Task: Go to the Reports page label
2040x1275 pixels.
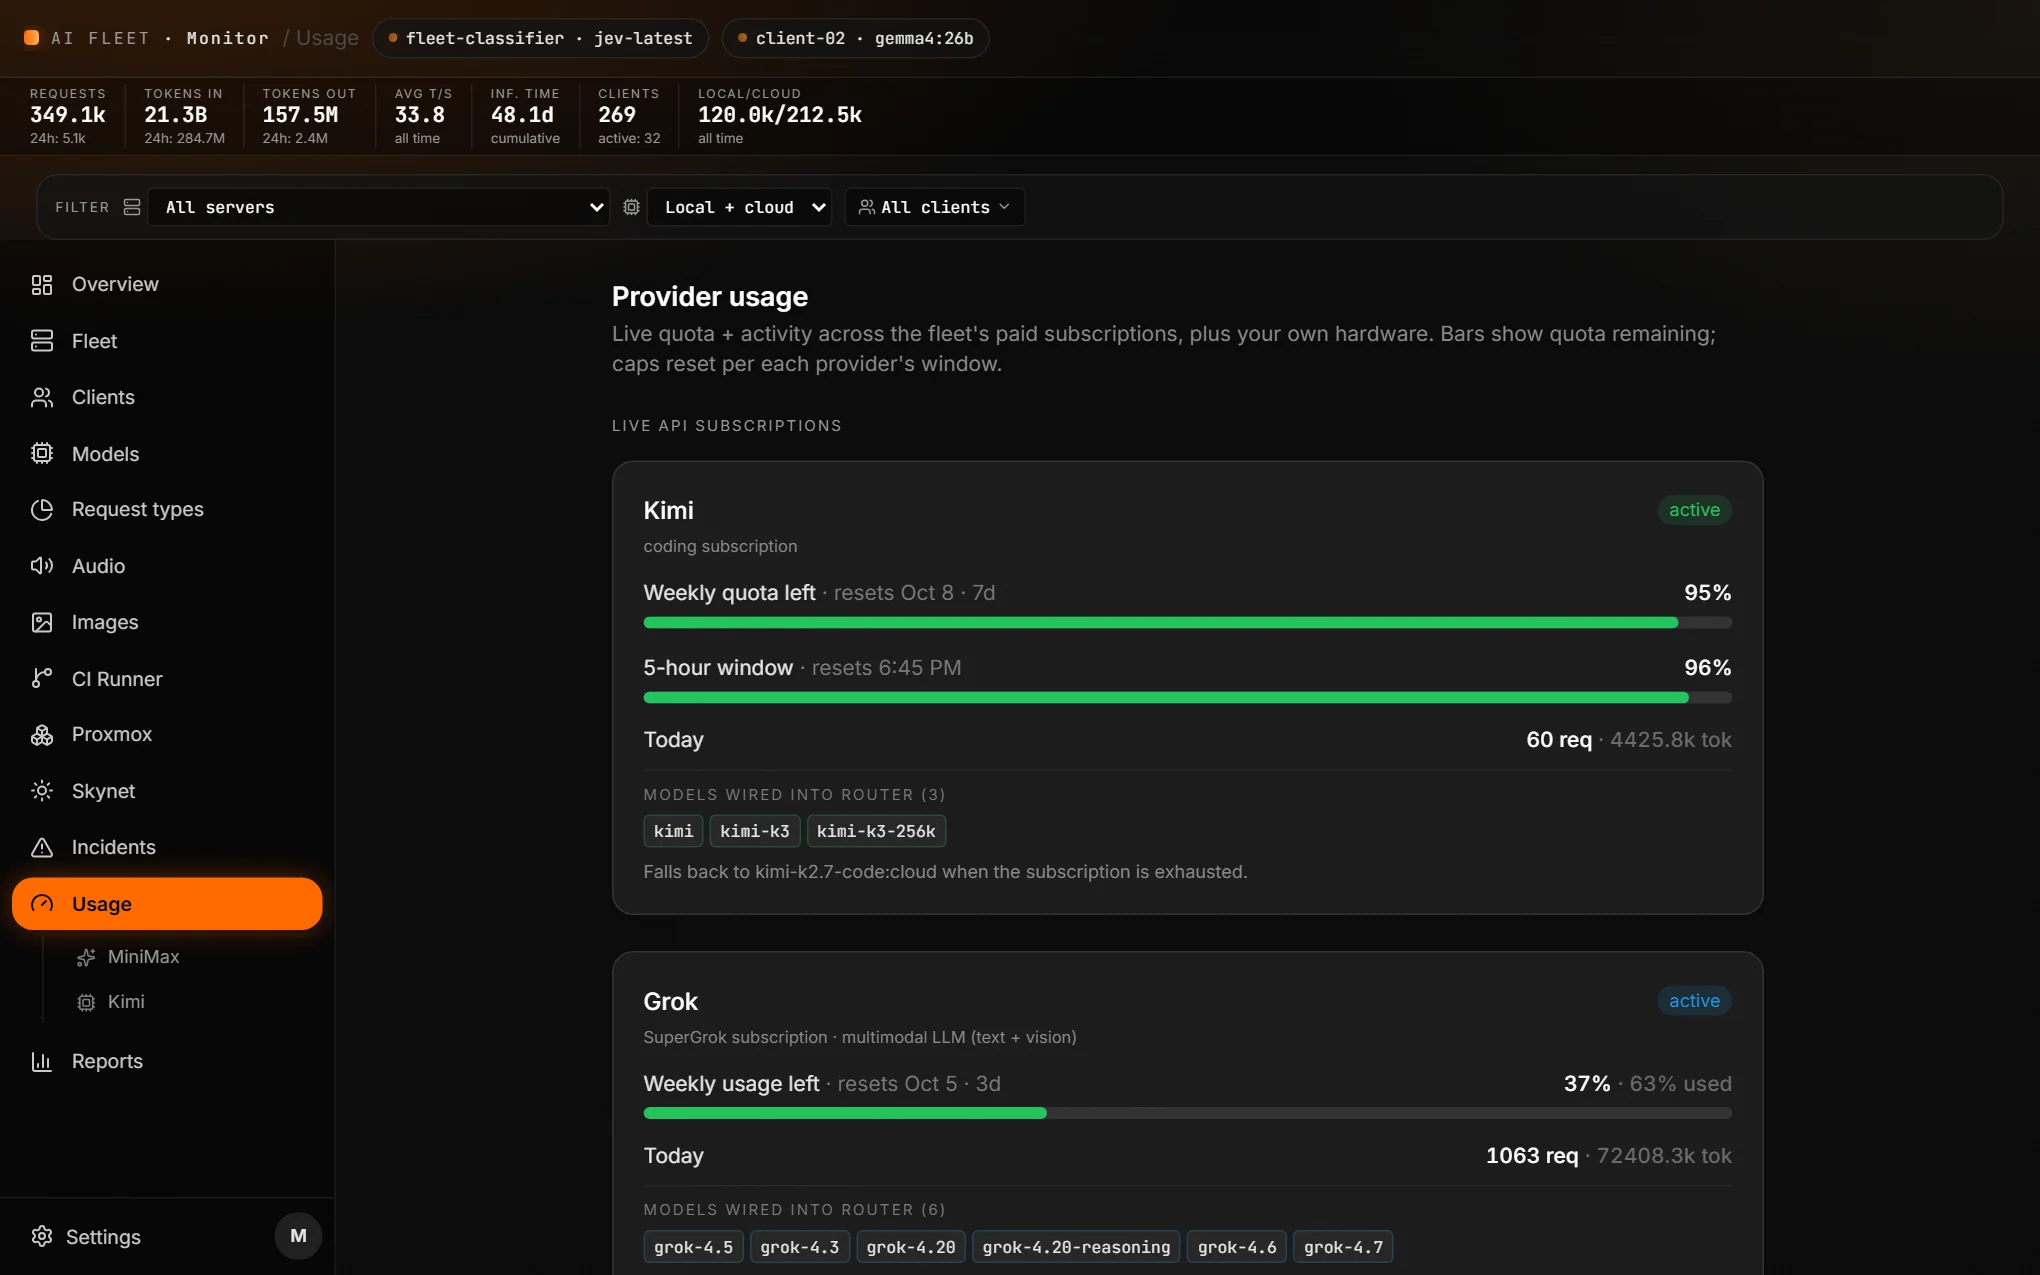Action: click(107, 1061)
